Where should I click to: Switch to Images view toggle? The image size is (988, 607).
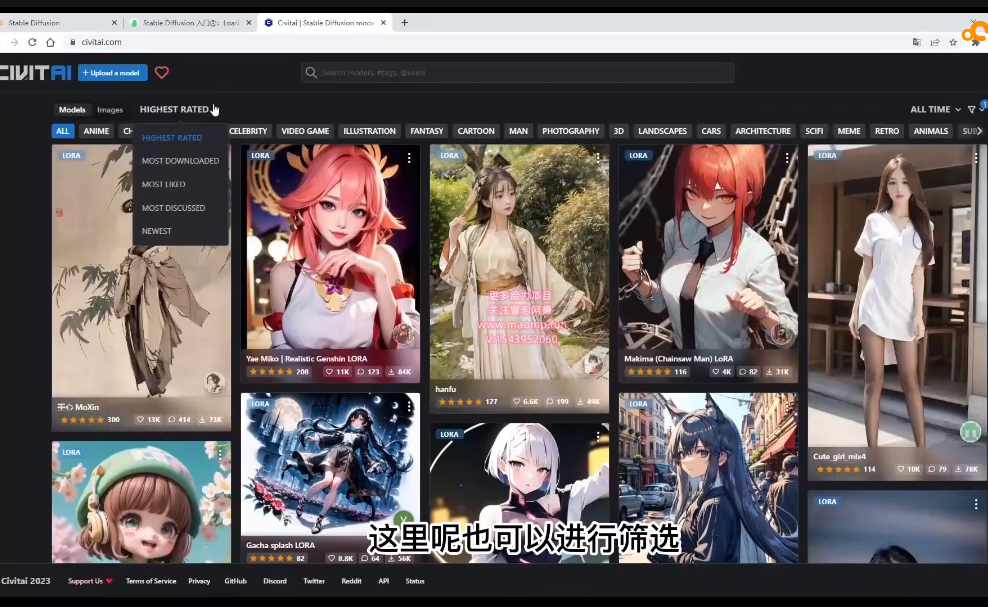110,110
